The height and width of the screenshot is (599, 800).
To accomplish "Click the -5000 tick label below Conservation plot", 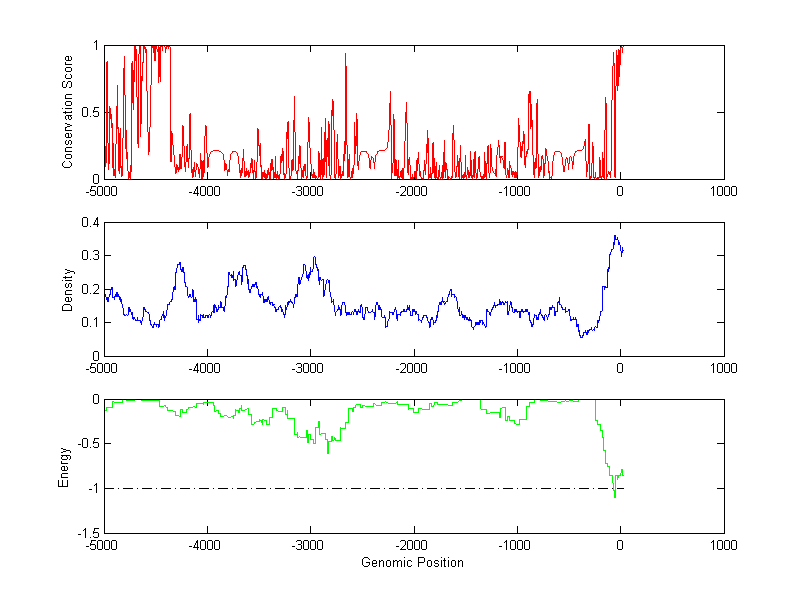I will (104, 191).
